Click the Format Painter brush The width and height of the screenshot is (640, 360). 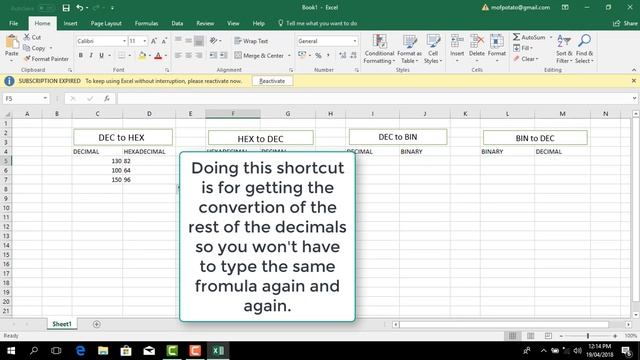click(46, 59)
